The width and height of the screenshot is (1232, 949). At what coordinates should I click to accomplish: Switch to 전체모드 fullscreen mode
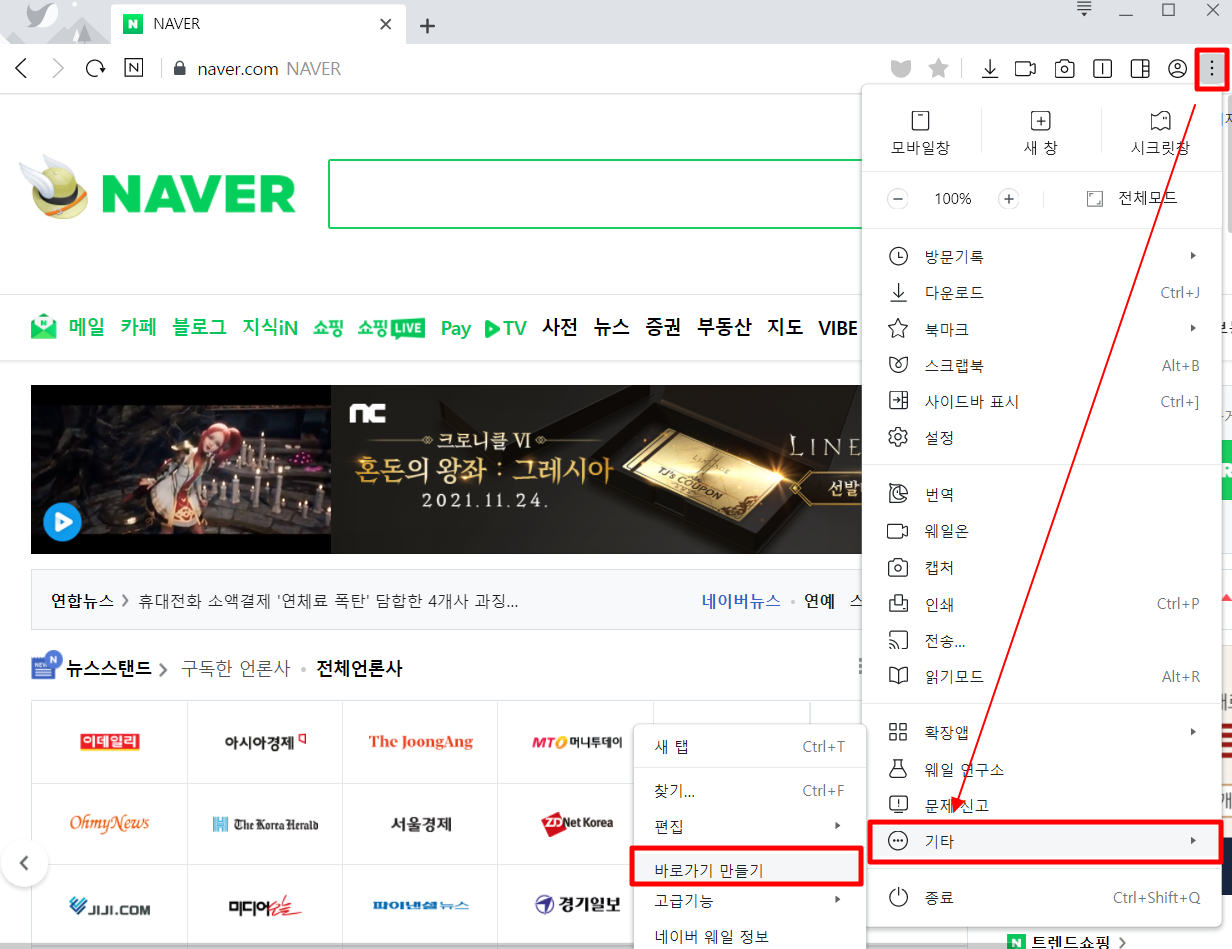(1132, 199)
